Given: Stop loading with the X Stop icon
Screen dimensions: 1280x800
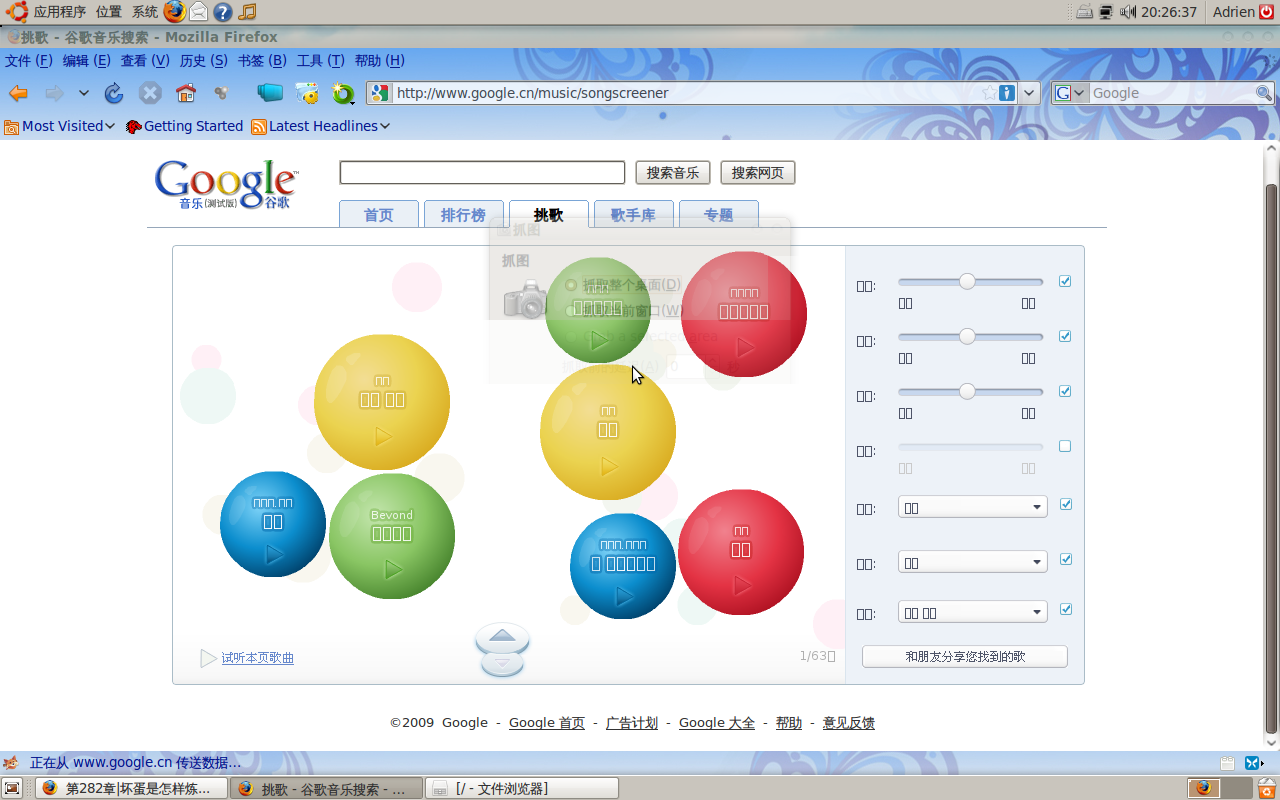Looking at the screenshot, I should click(150, 93).
